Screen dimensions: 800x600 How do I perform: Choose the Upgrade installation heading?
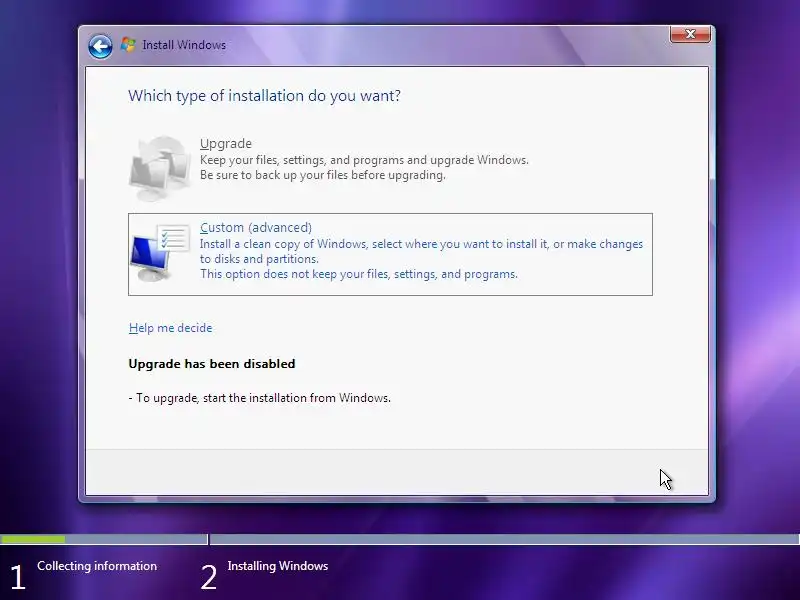[226, 144]
